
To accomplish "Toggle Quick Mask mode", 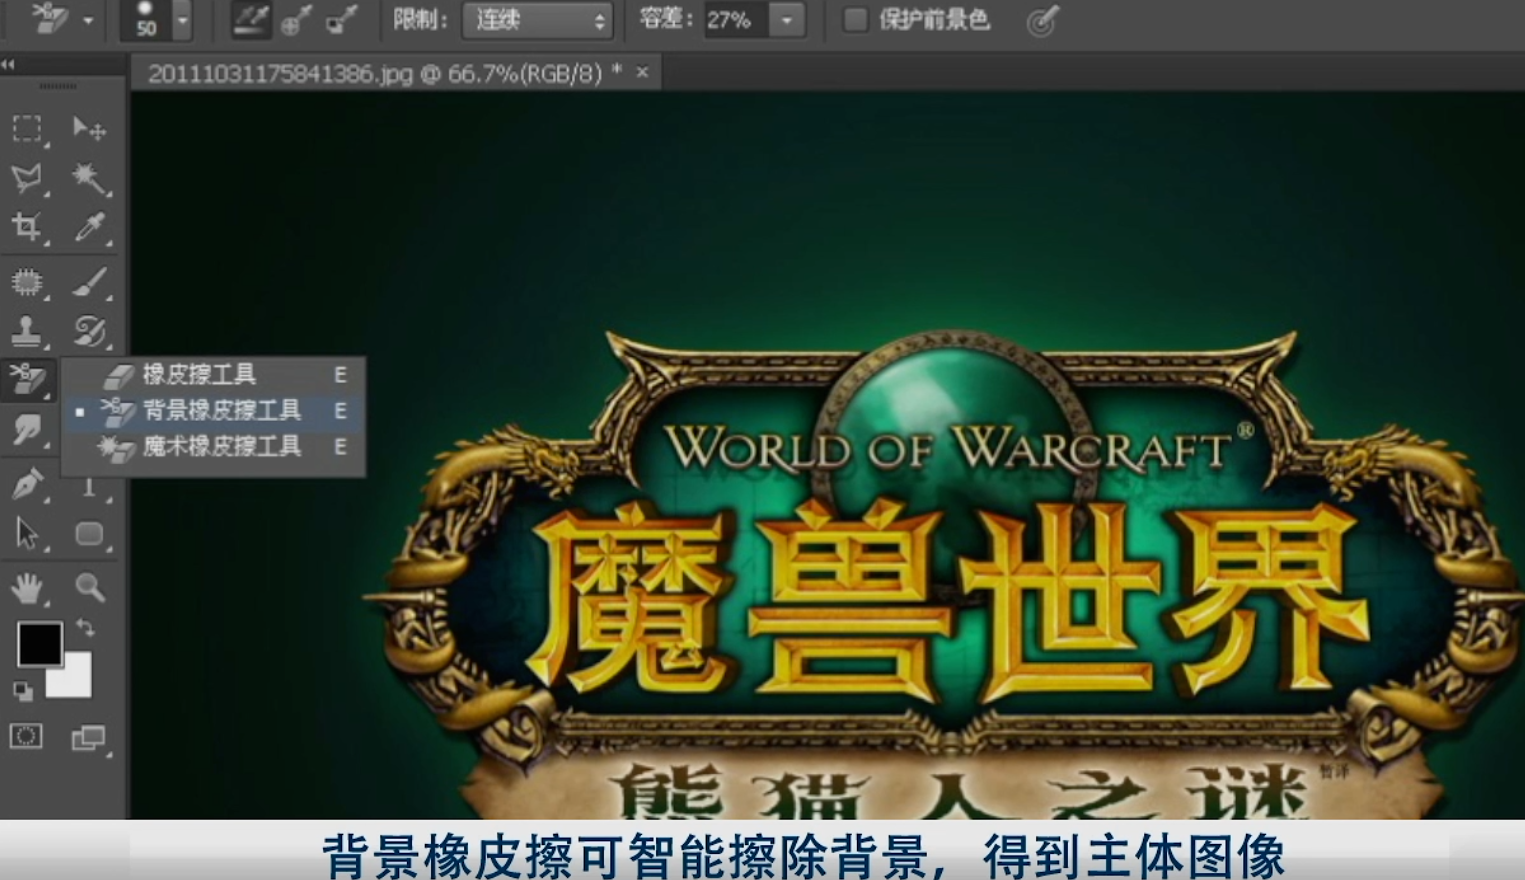I will click(x=26, y=737).
